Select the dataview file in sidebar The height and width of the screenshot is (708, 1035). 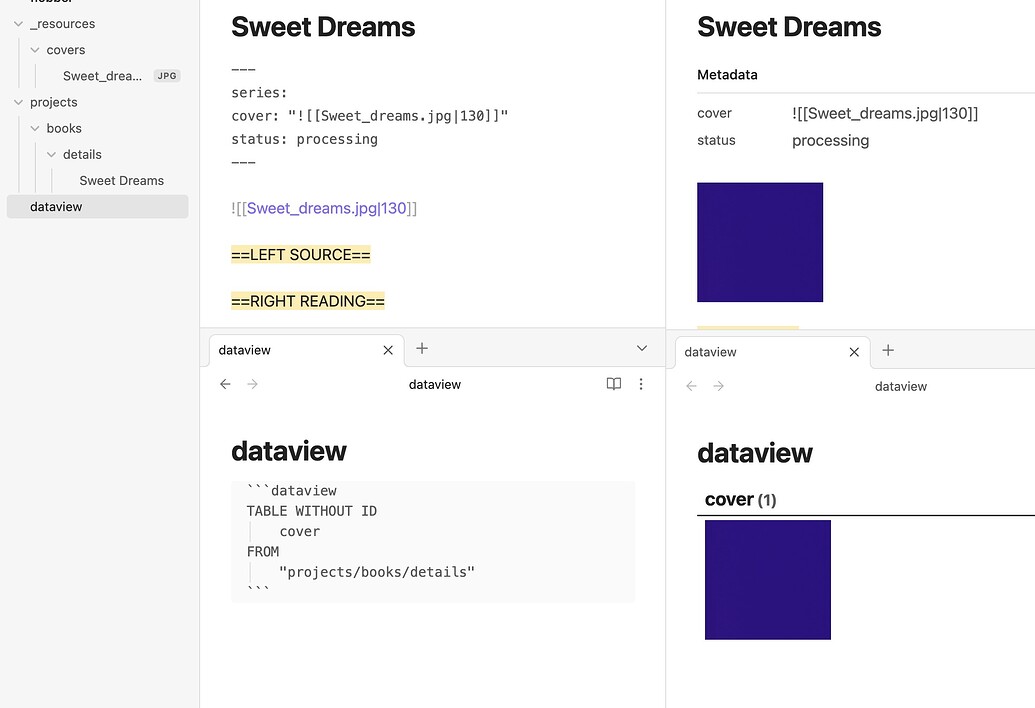tap(56, 206)
